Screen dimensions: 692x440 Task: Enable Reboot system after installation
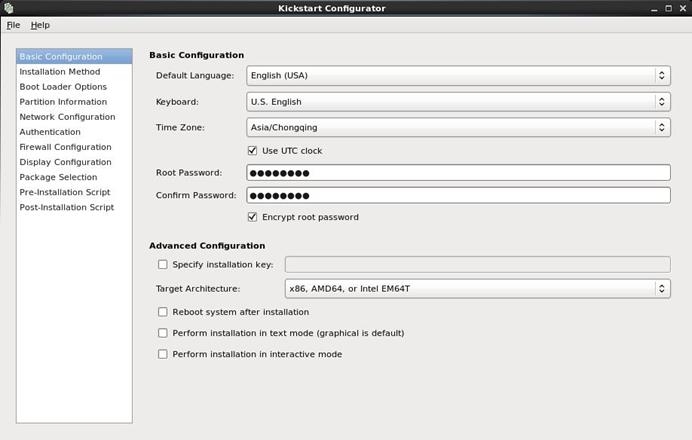click(x=163, y=312)
